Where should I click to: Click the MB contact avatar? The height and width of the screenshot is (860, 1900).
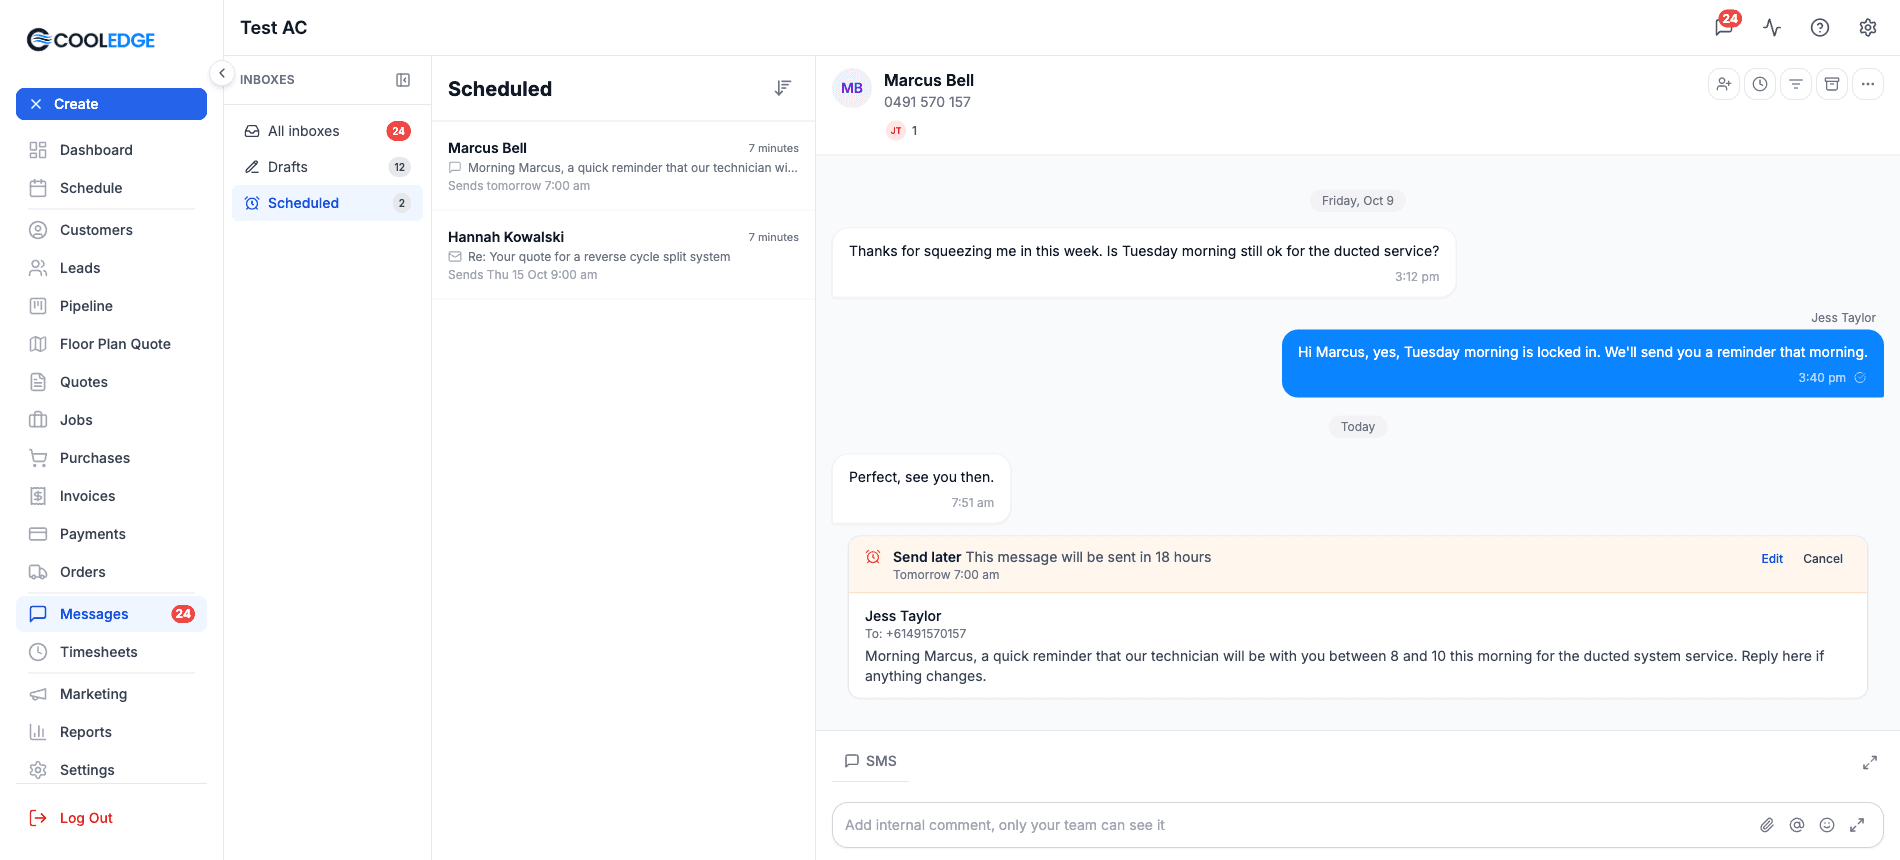(x=852, y=88)
